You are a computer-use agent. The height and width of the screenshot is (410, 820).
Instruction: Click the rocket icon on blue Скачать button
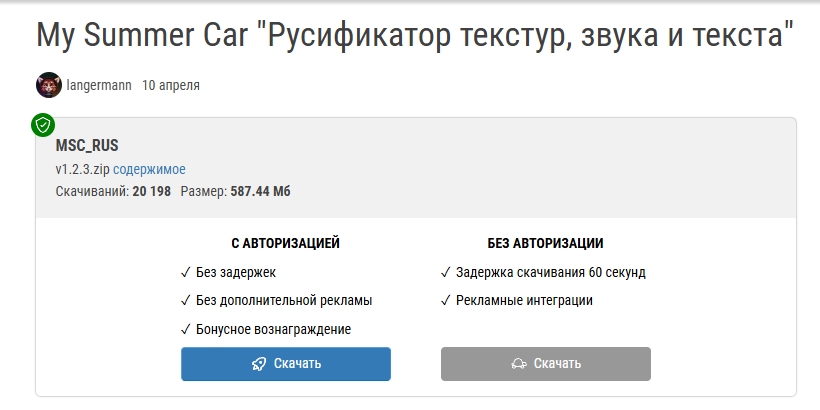(x=259, y=364)
